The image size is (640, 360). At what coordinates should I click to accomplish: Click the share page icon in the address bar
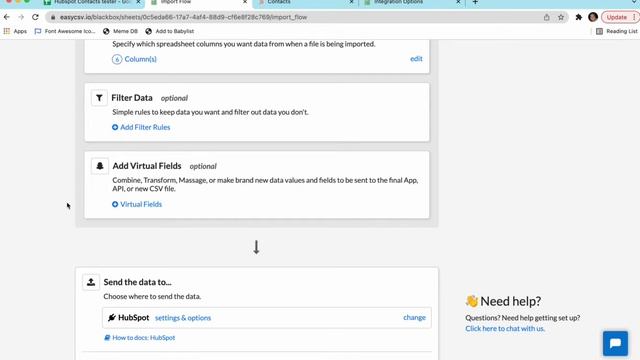click(547, 17)
